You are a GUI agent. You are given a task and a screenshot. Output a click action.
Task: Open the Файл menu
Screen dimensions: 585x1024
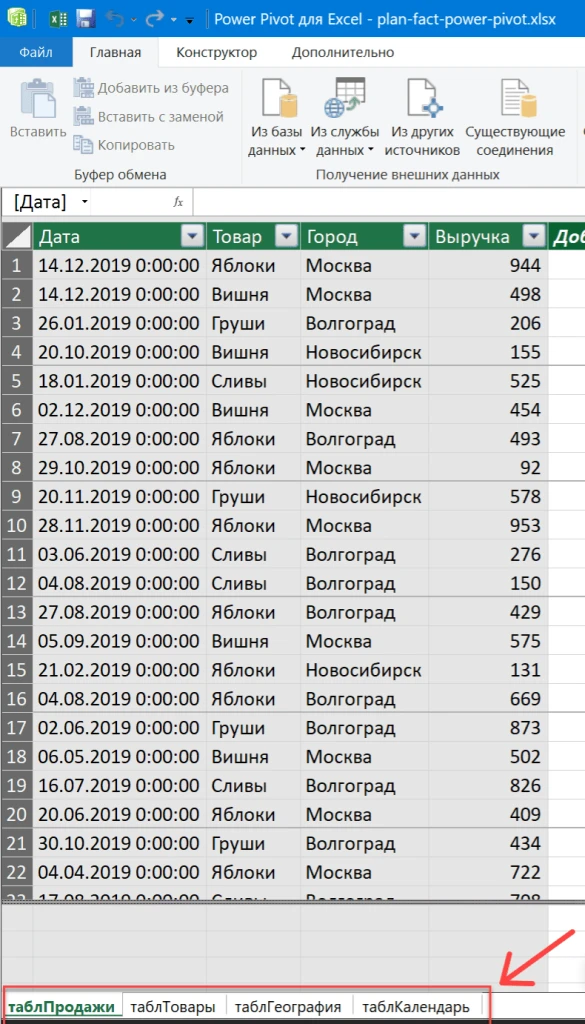click(36, 52)
